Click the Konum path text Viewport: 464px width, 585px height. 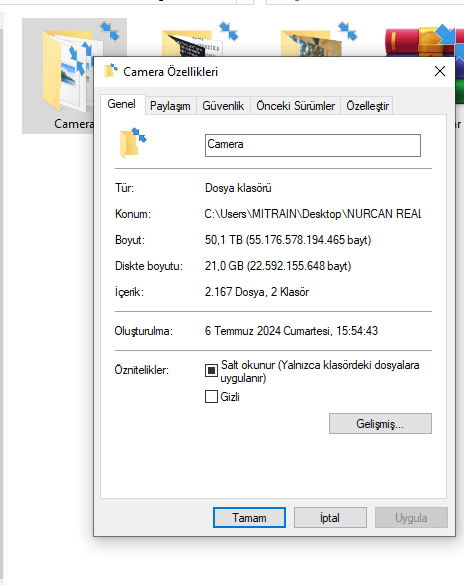313,214
